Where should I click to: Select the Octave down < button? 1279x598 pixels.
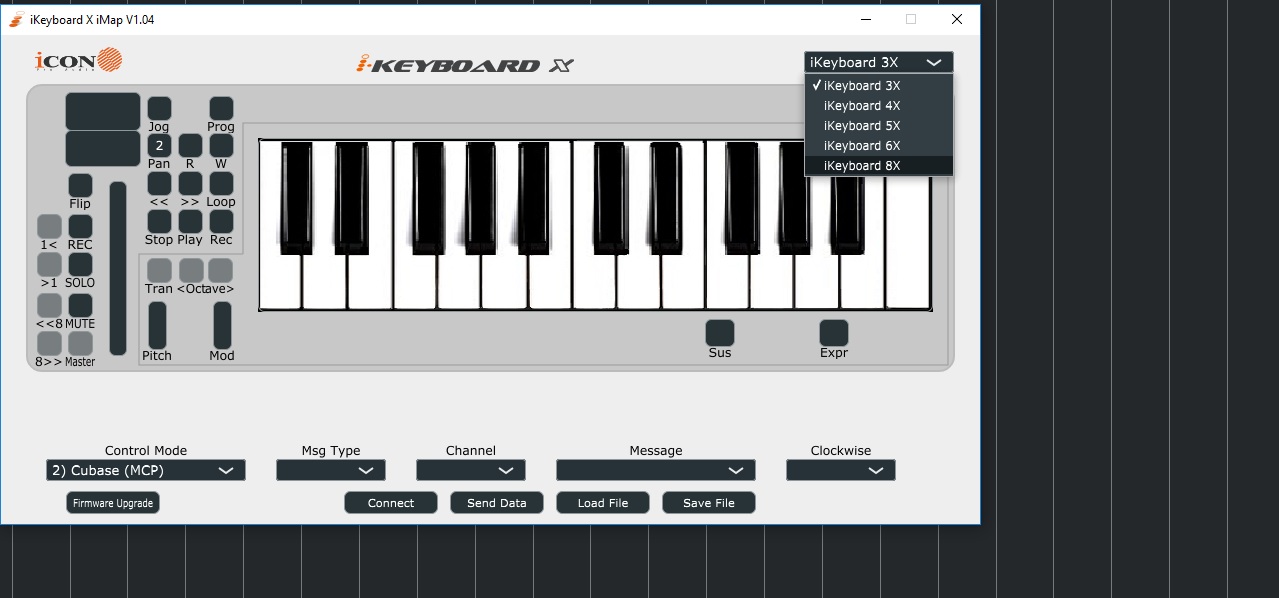[191, 270]
